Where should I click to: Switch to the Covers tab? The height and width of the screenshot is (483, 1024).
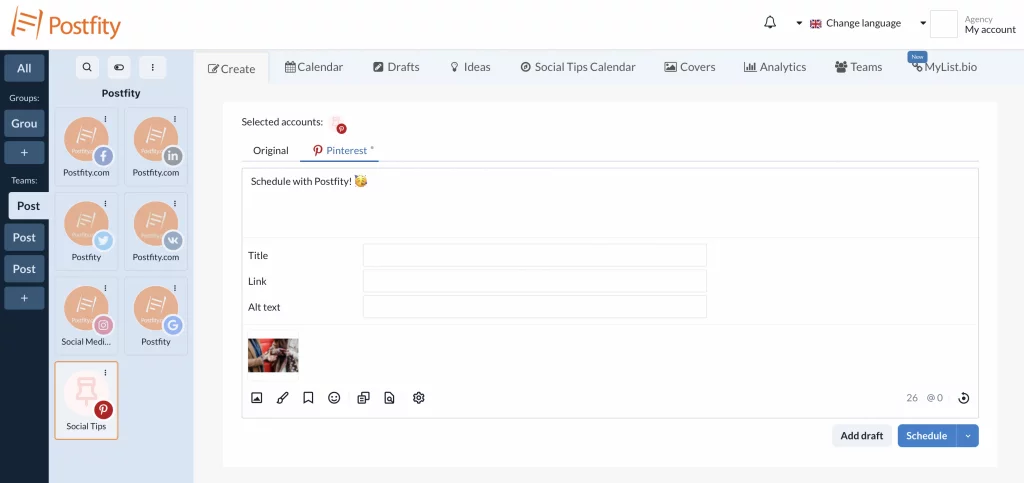pos(690,67)
